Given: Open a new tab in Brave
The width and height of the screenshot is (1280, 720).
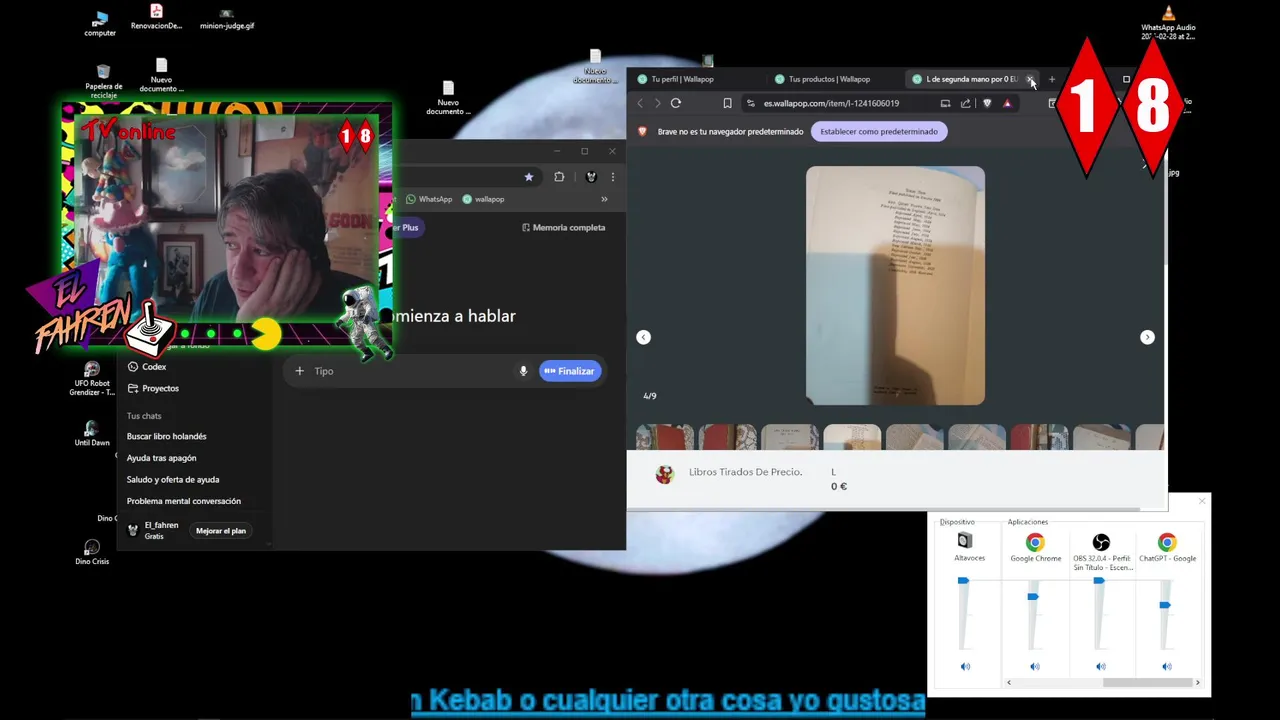Looking at the screenshot, I should [1051, 79].
